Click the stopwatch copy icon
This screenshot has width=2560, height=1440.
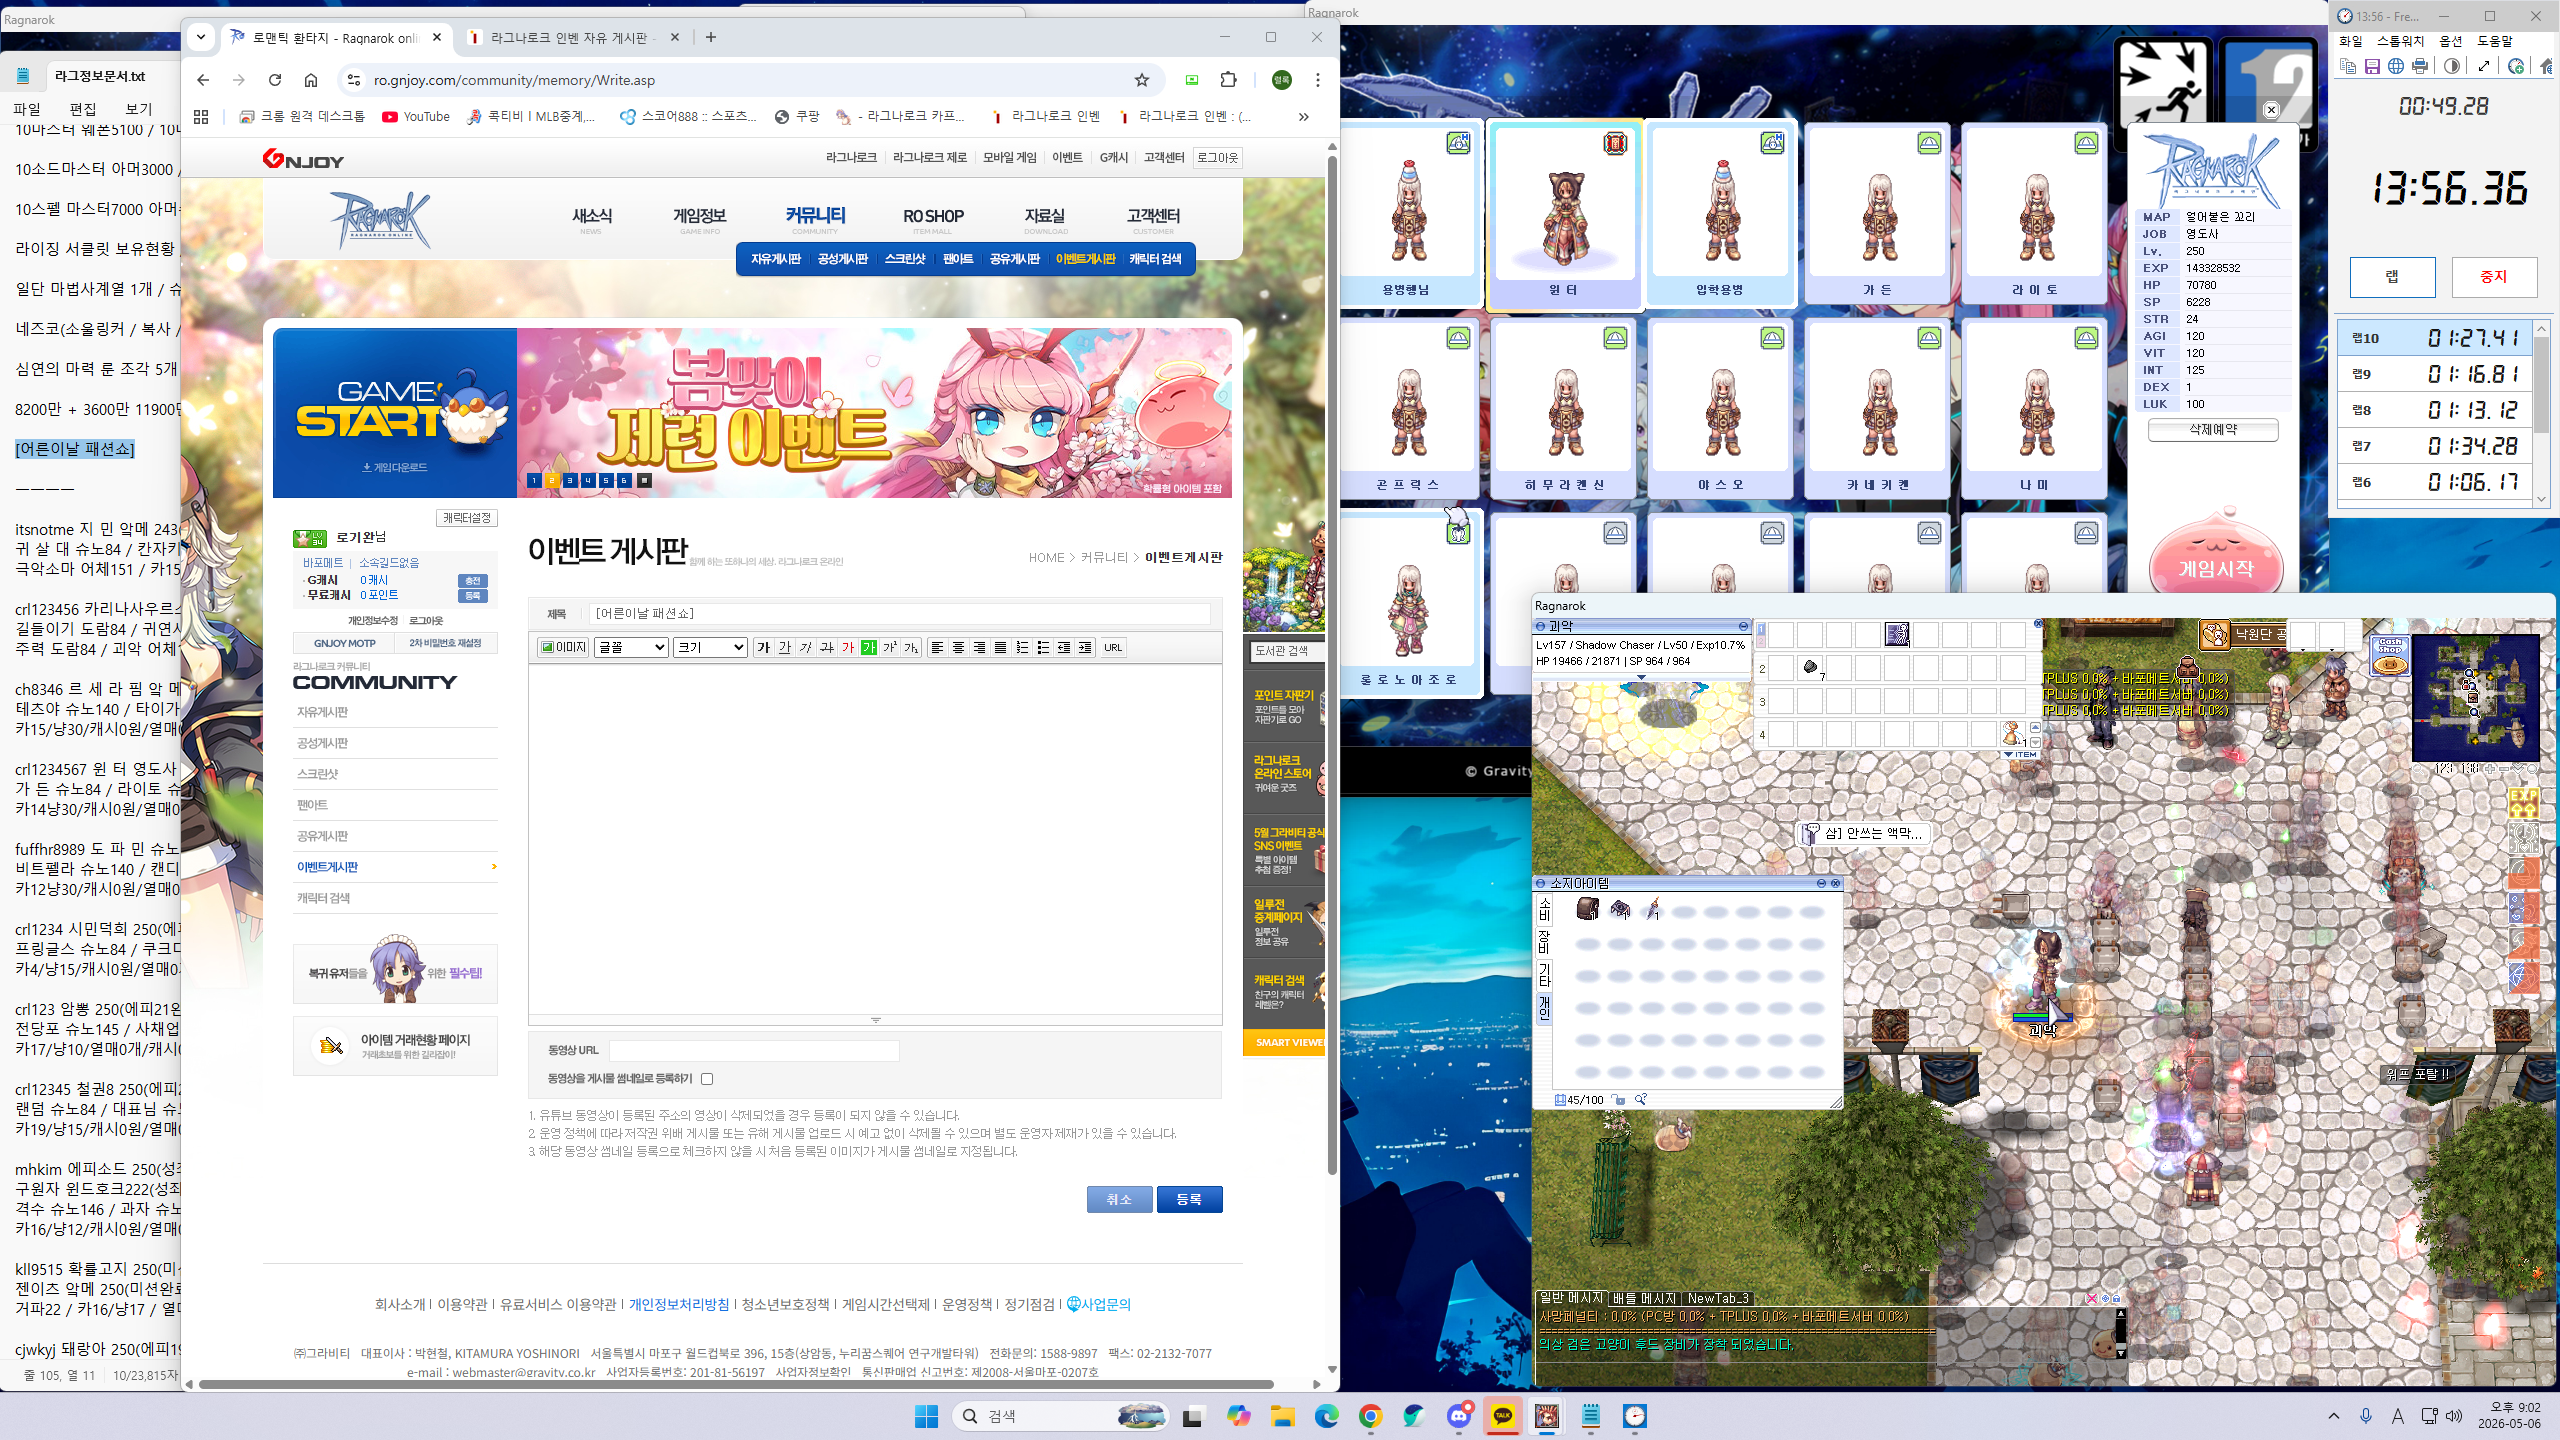(x=2348, y=66)
